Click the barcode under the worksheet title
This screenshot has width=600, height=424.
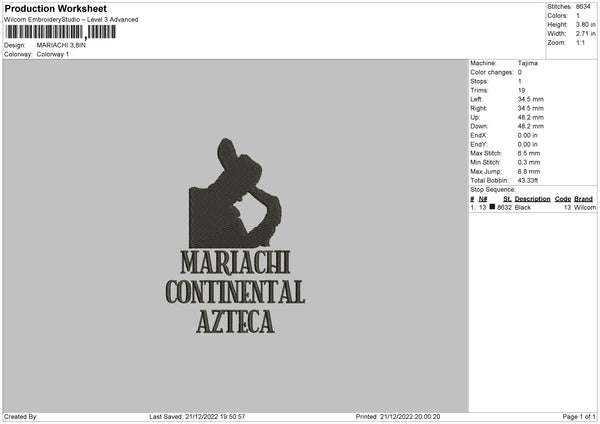click(x=60, y=32)
